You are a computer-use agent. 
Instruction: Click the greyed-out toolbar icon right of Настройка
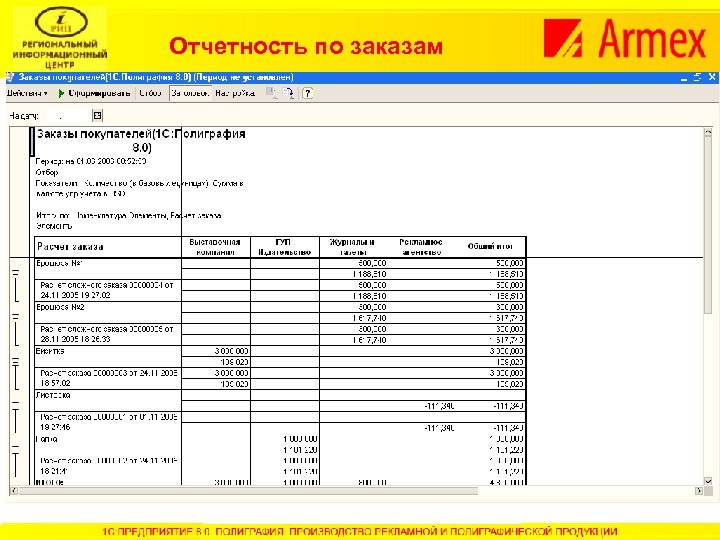[271, 93]
